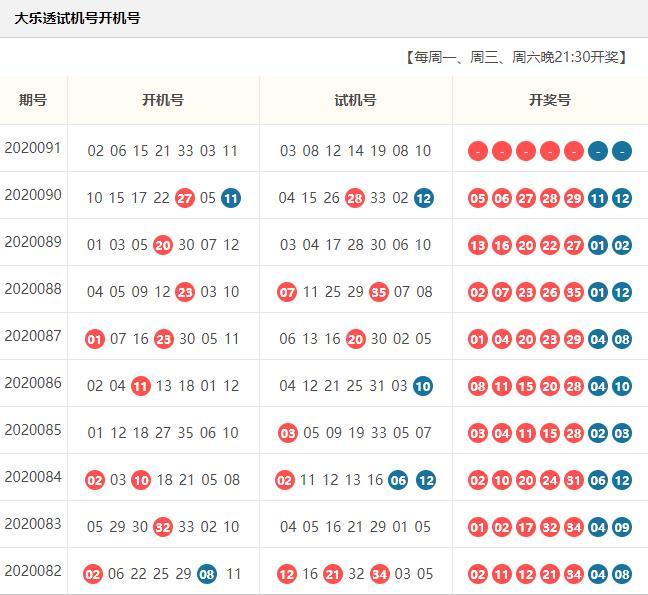Click blue ball 08 in 2020082 开机号

(207, 575)
